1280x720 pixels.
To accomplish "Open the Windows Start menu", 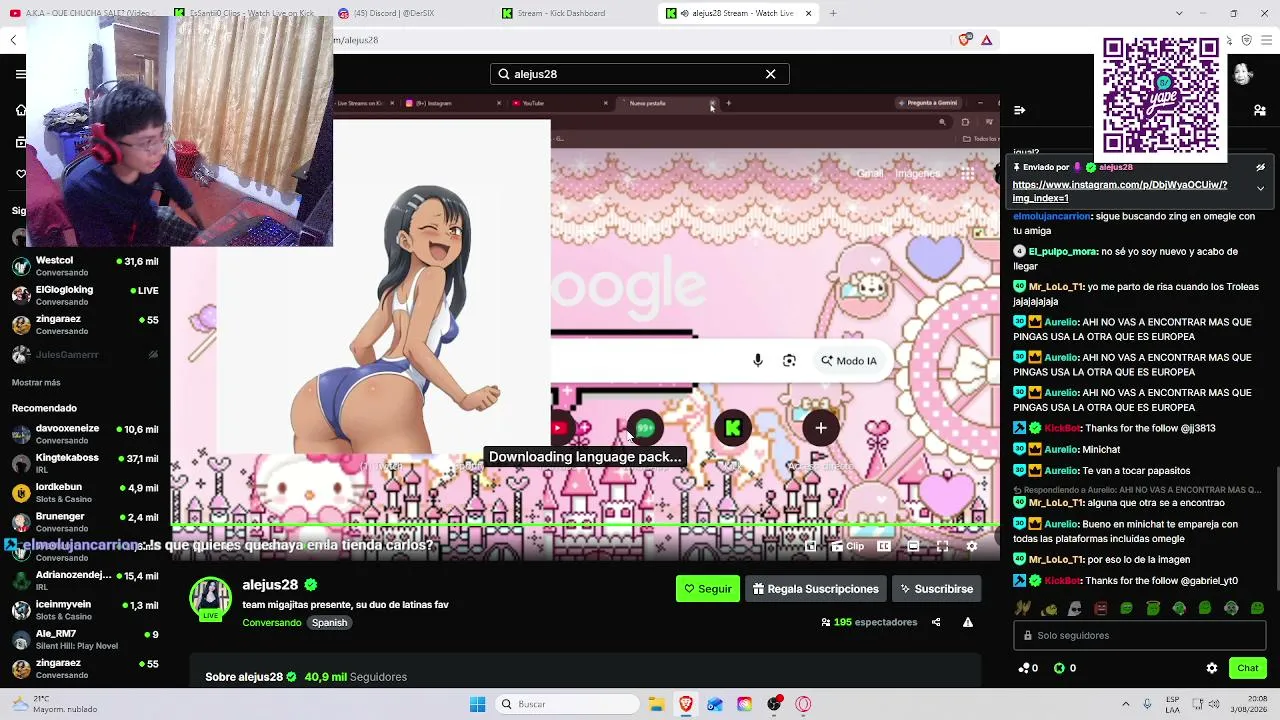I will click(477, 704).
